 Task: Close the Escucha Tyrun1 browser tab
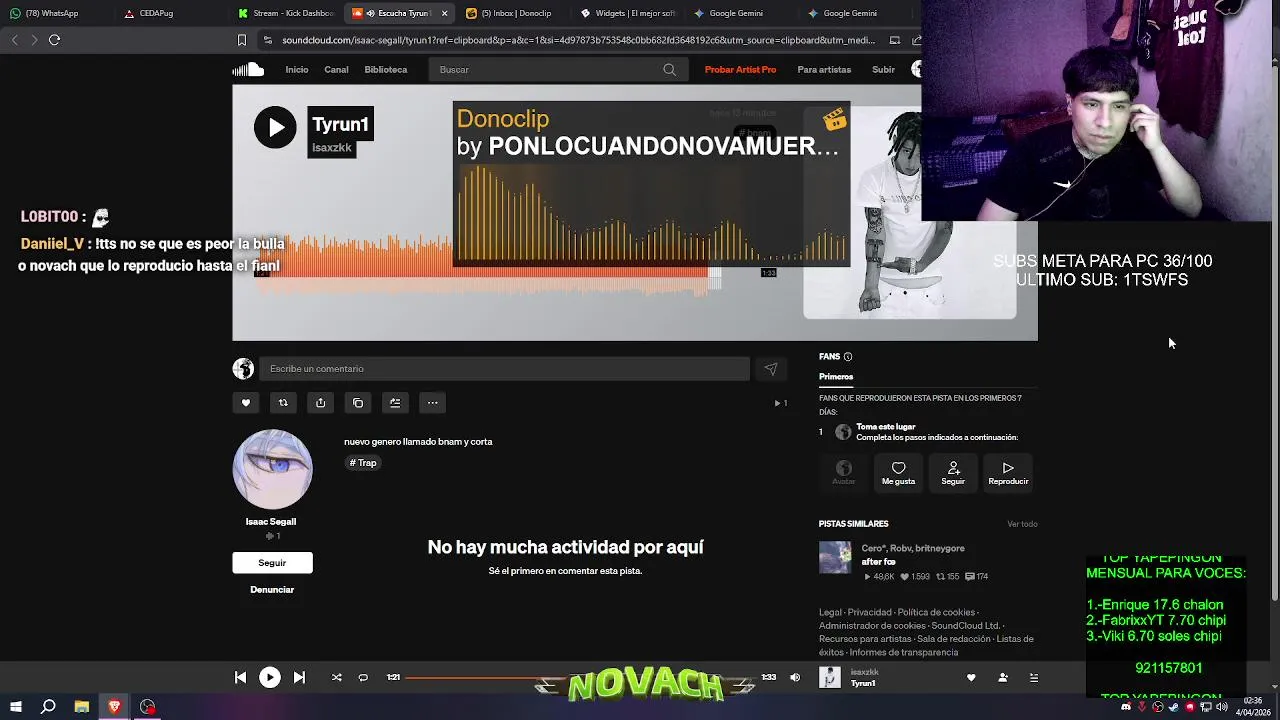pos(444,13)
